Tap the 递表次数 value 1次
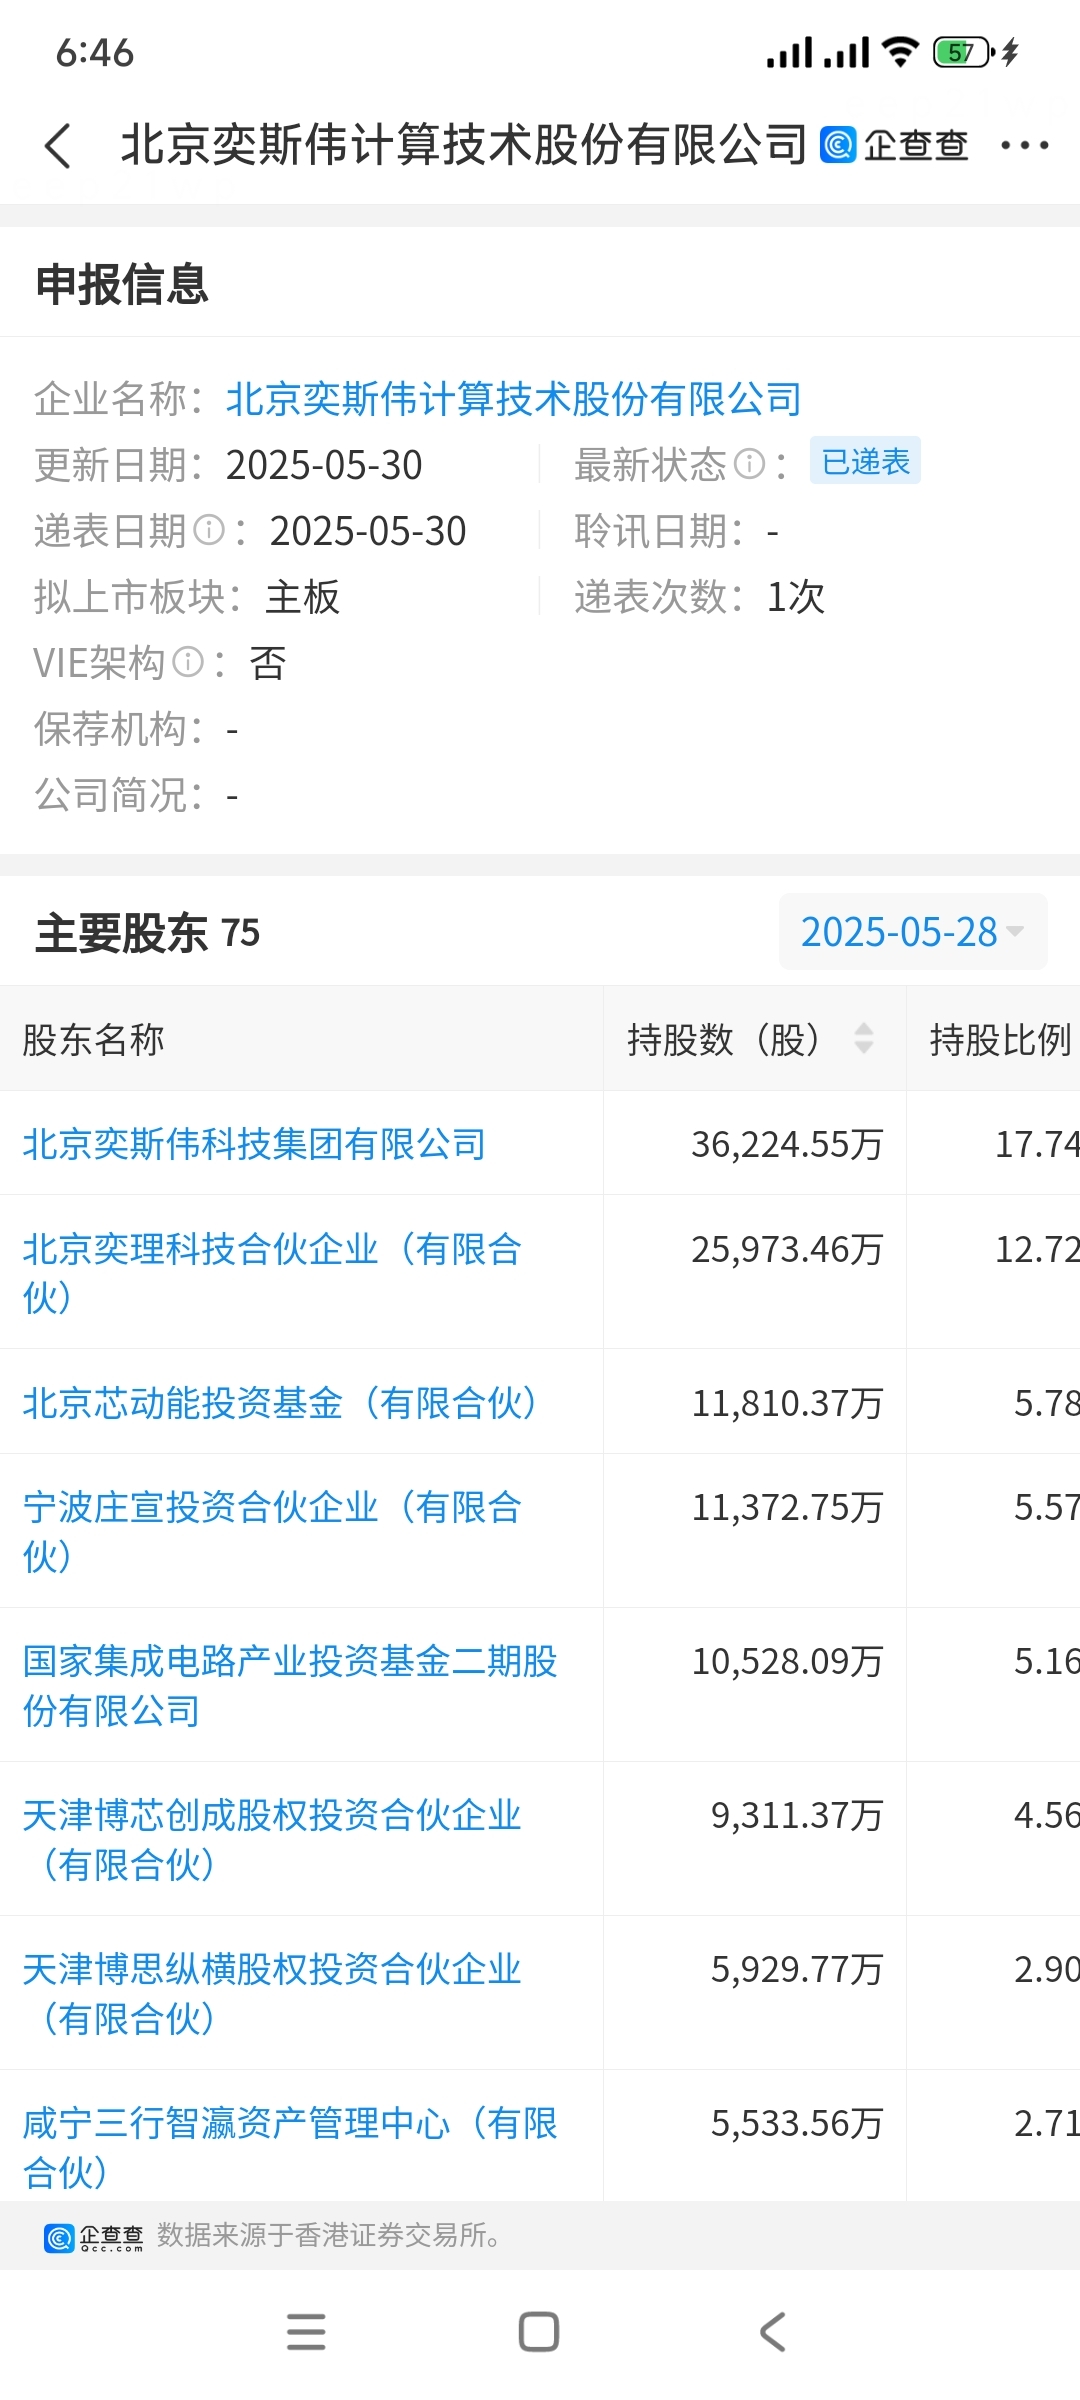 (796, 597)
